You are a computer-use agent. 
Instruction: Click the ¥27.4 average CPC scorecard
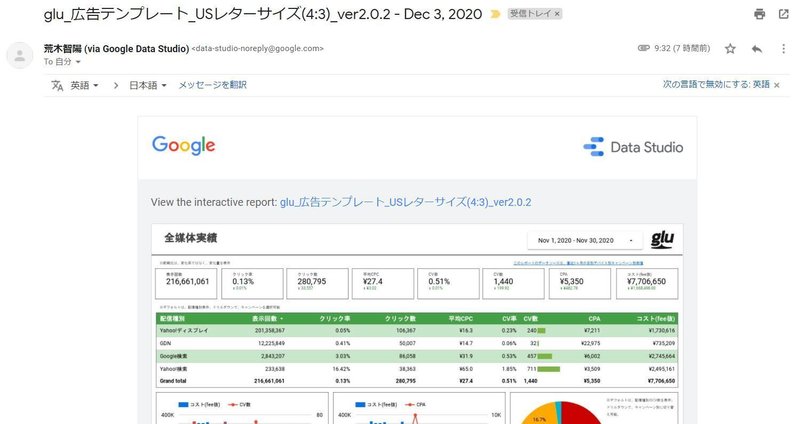click(383, 283)
